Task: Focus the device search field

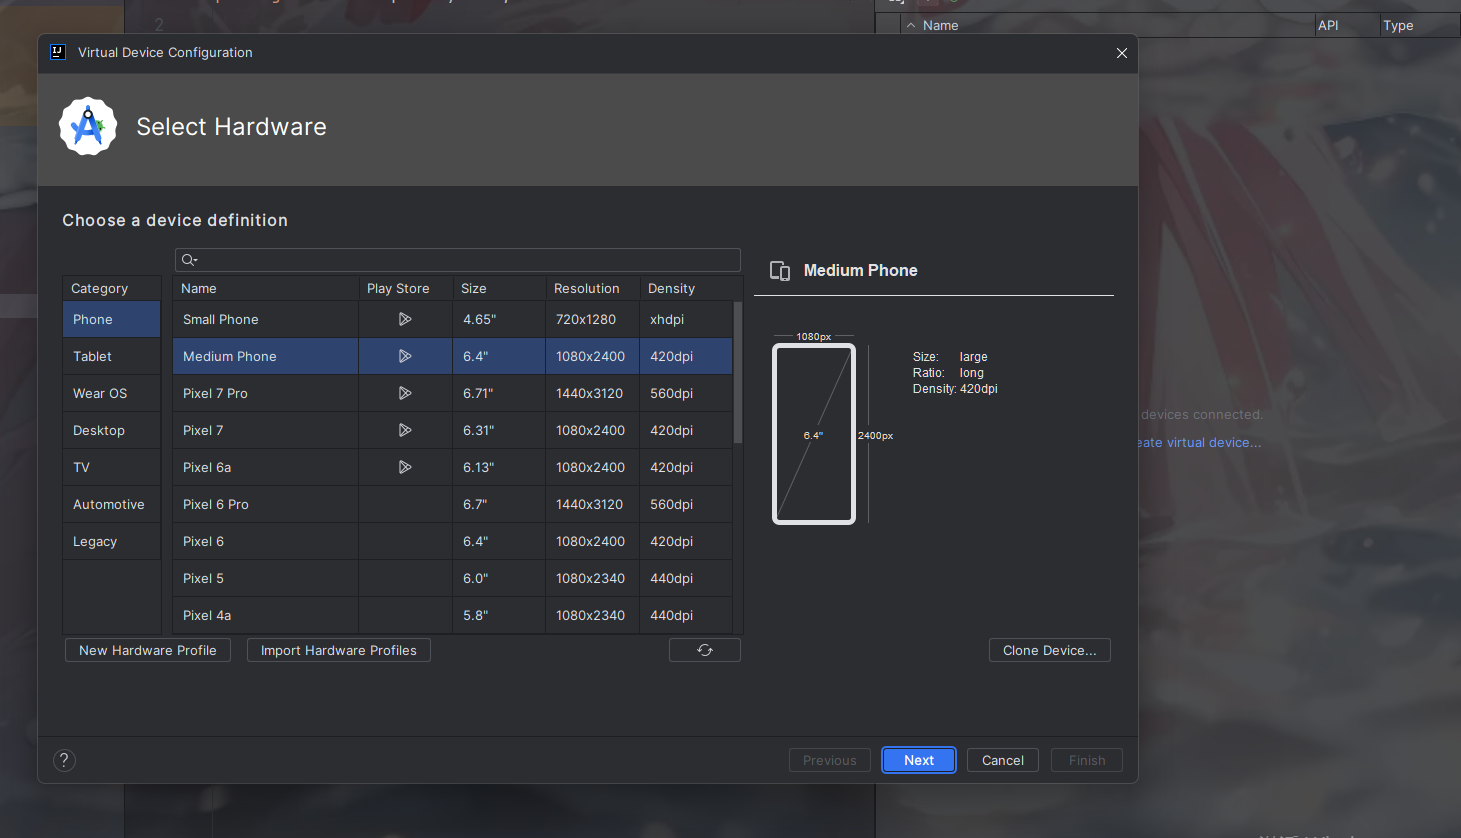Action: [x=458, y=260]
